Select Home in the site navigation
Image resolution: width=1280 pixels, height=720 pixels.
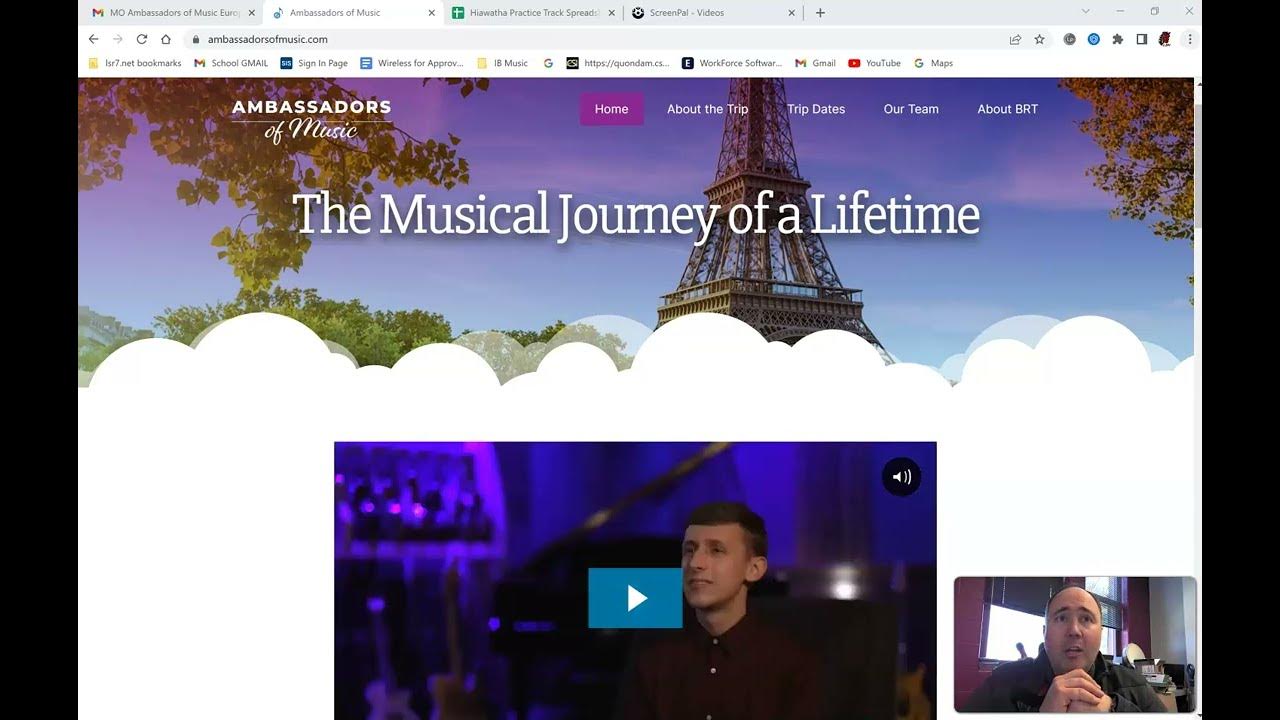[612, 109]
